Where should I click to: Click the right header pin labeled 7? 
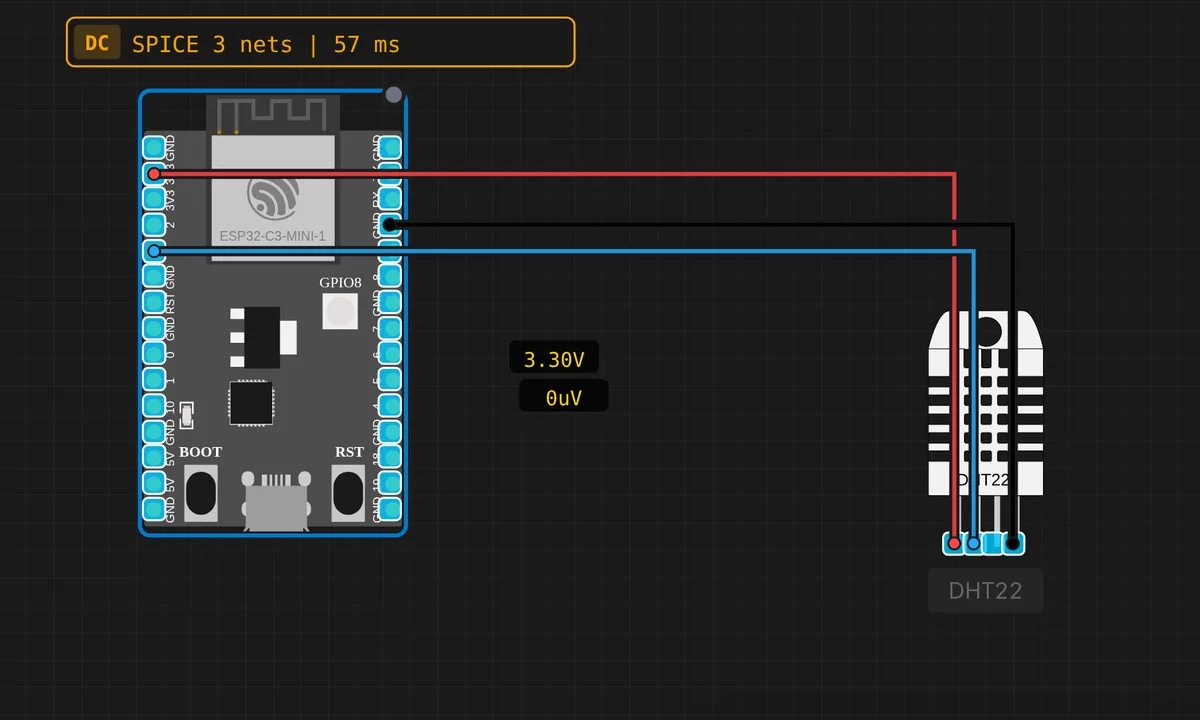click(x=391, y=328)
